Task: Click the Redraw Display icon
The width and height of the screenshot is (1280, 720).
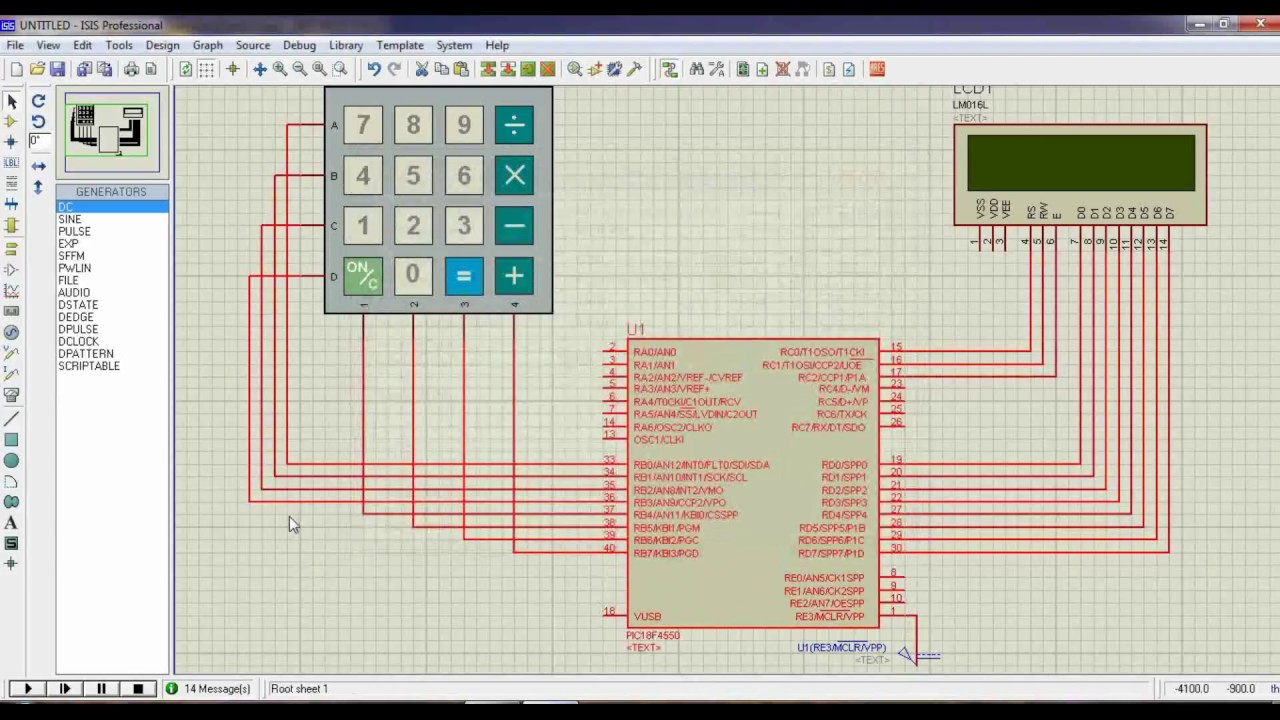Action: (185, 69)
